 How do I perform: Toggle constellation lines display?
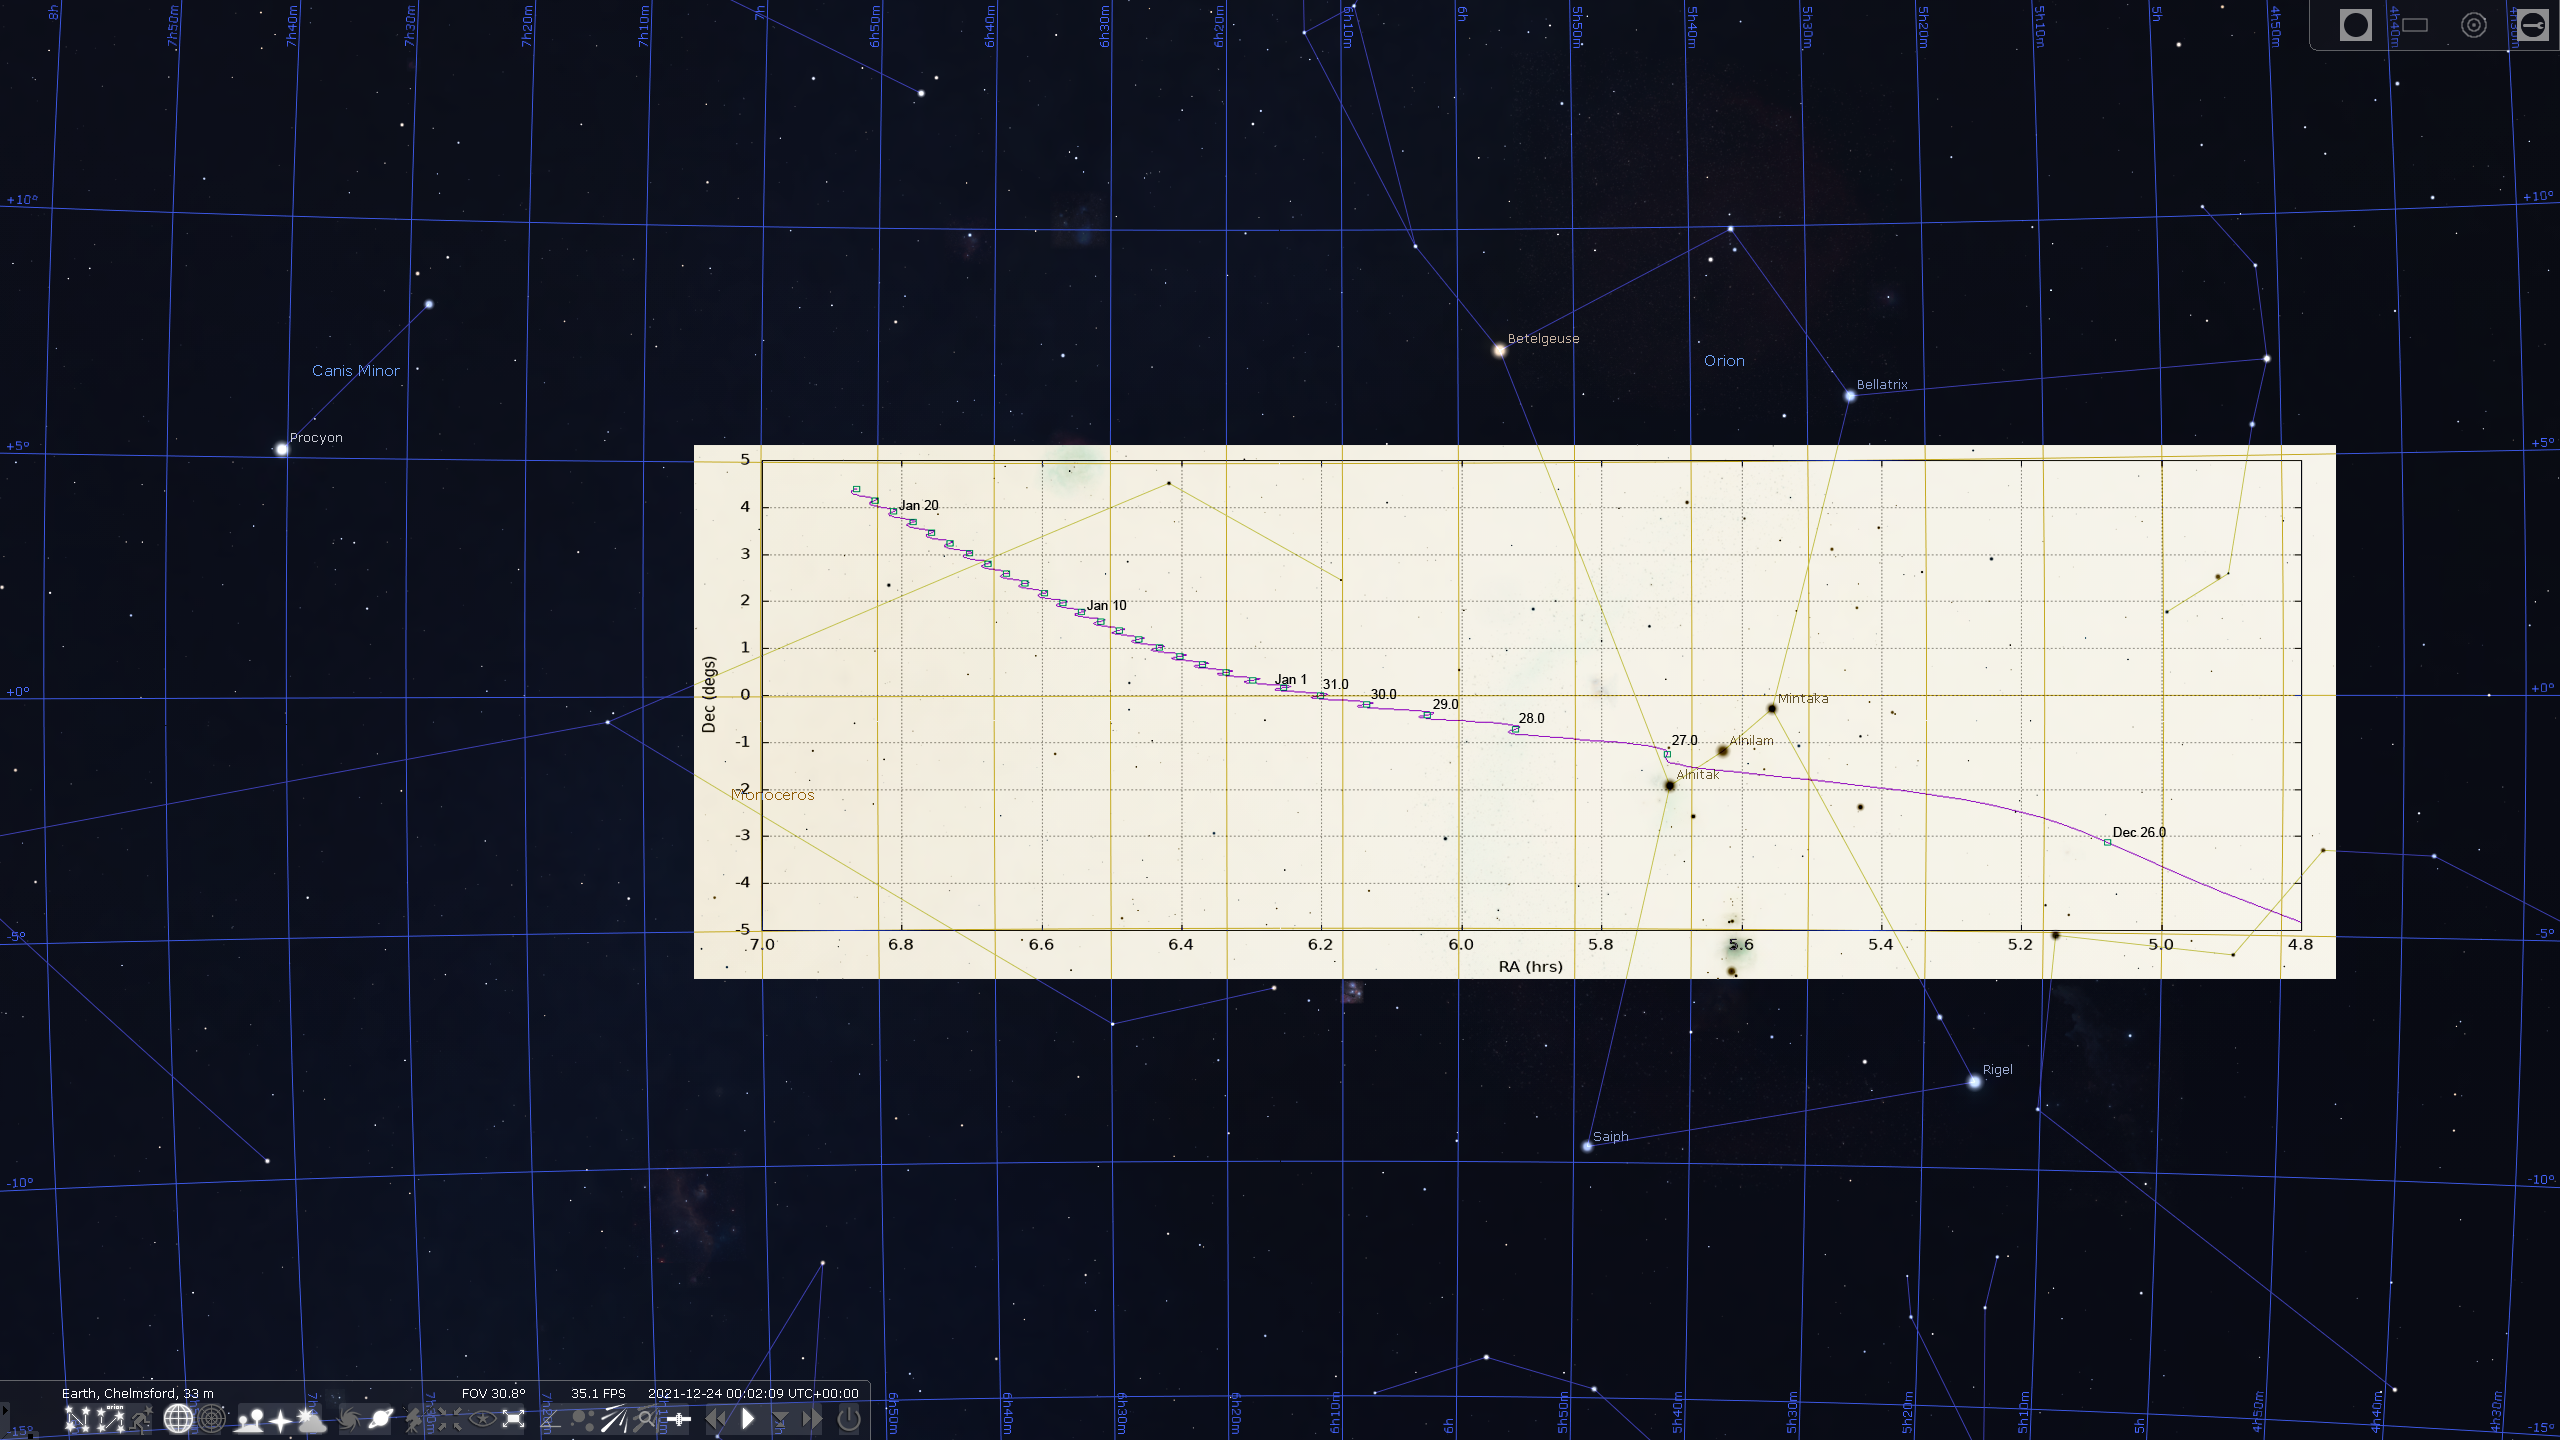click(77, 1419)
